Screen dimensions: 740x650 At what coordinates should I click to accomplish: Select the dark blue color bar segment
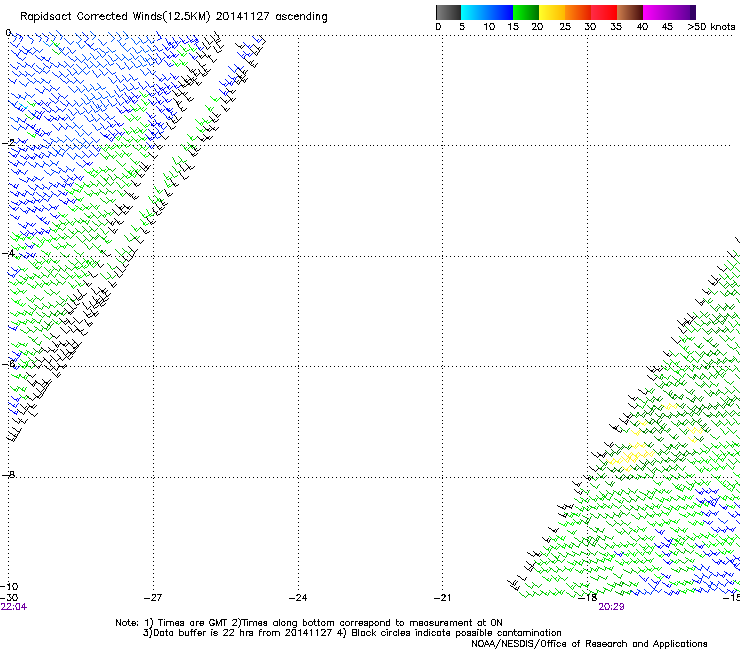pos(500,12)
